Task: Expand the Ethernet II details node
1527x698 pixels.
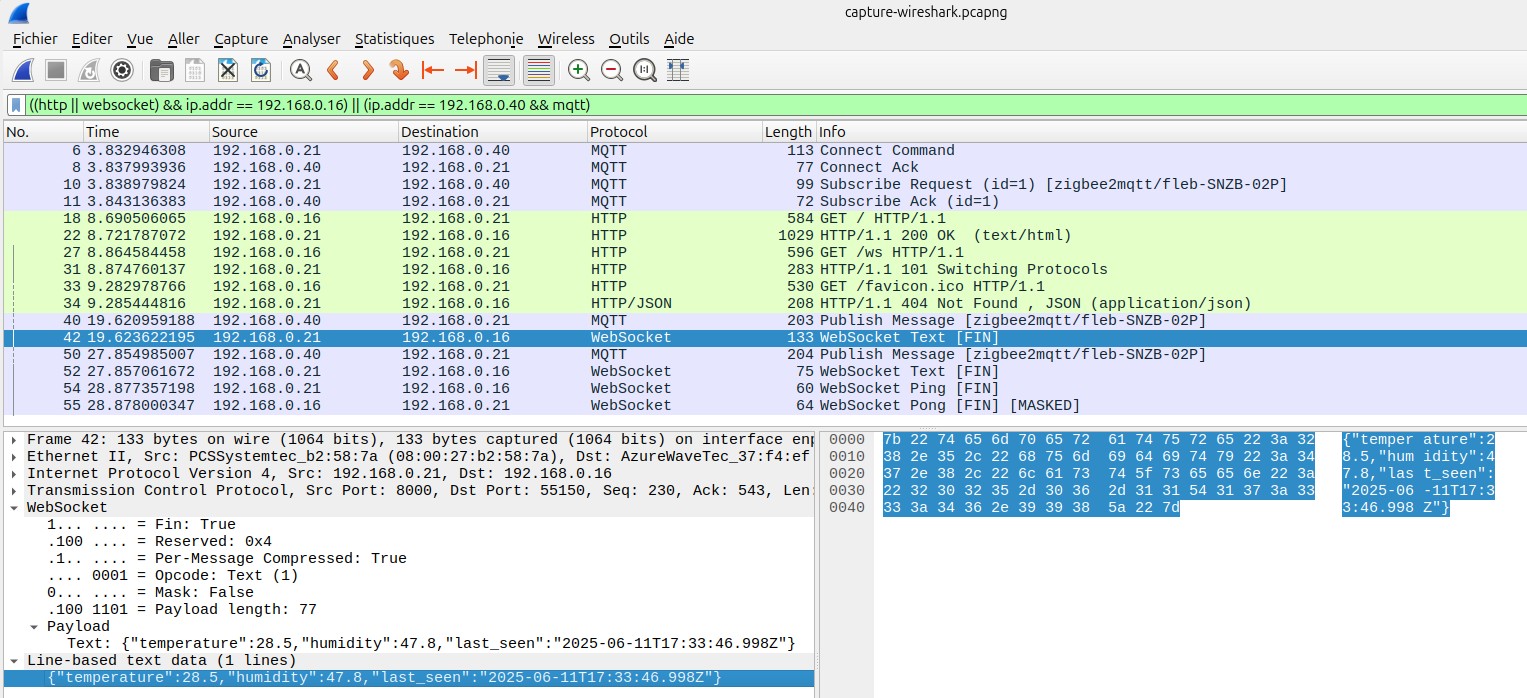Action: pos(12,457)
